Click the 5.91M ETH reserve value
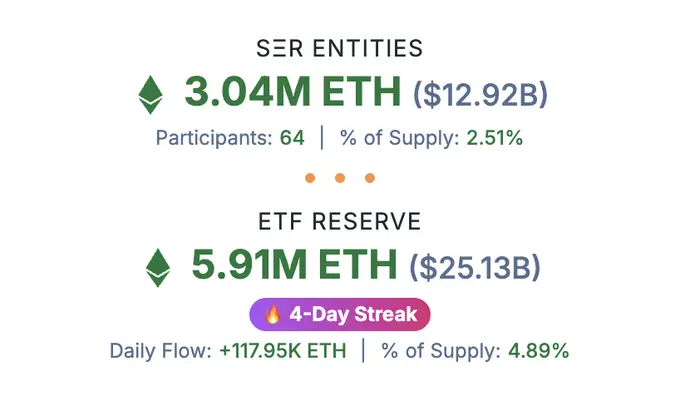680x396 pixels. point(294,264)
